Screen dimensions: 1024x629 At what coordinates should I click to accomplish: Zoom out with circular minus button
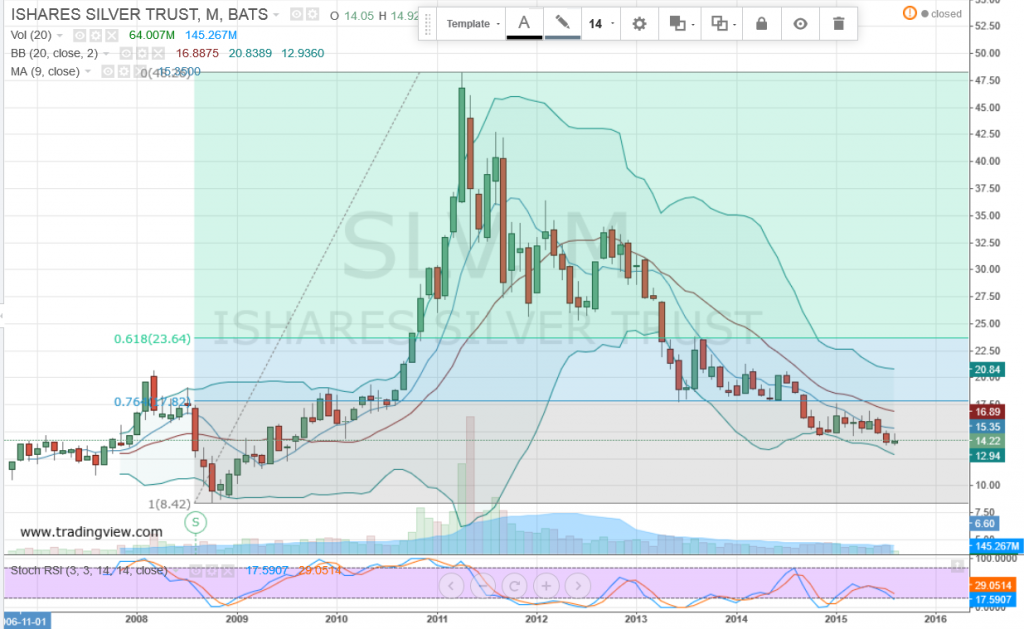483,586
